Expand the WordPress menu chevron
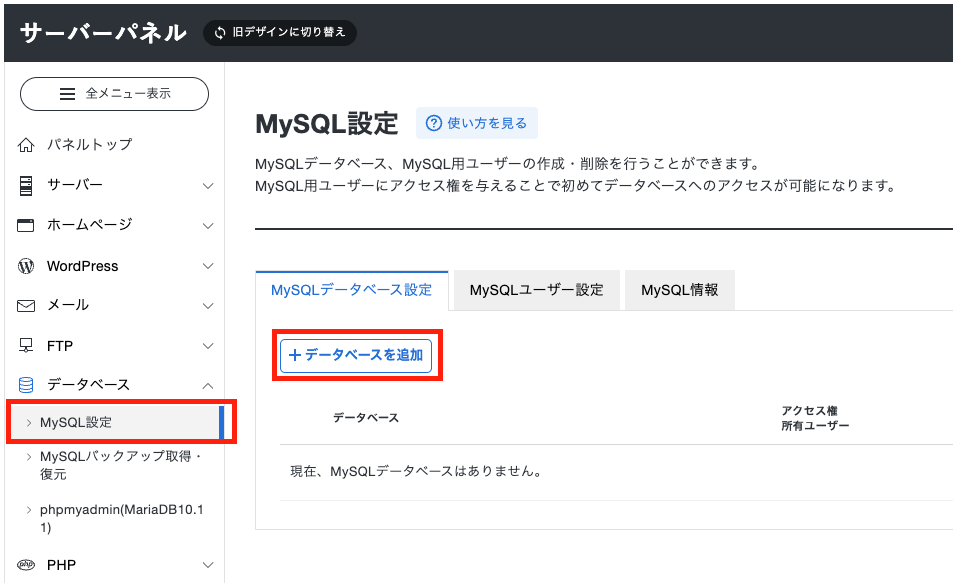Viewport: 953px width, 583px height. [208, 266]
